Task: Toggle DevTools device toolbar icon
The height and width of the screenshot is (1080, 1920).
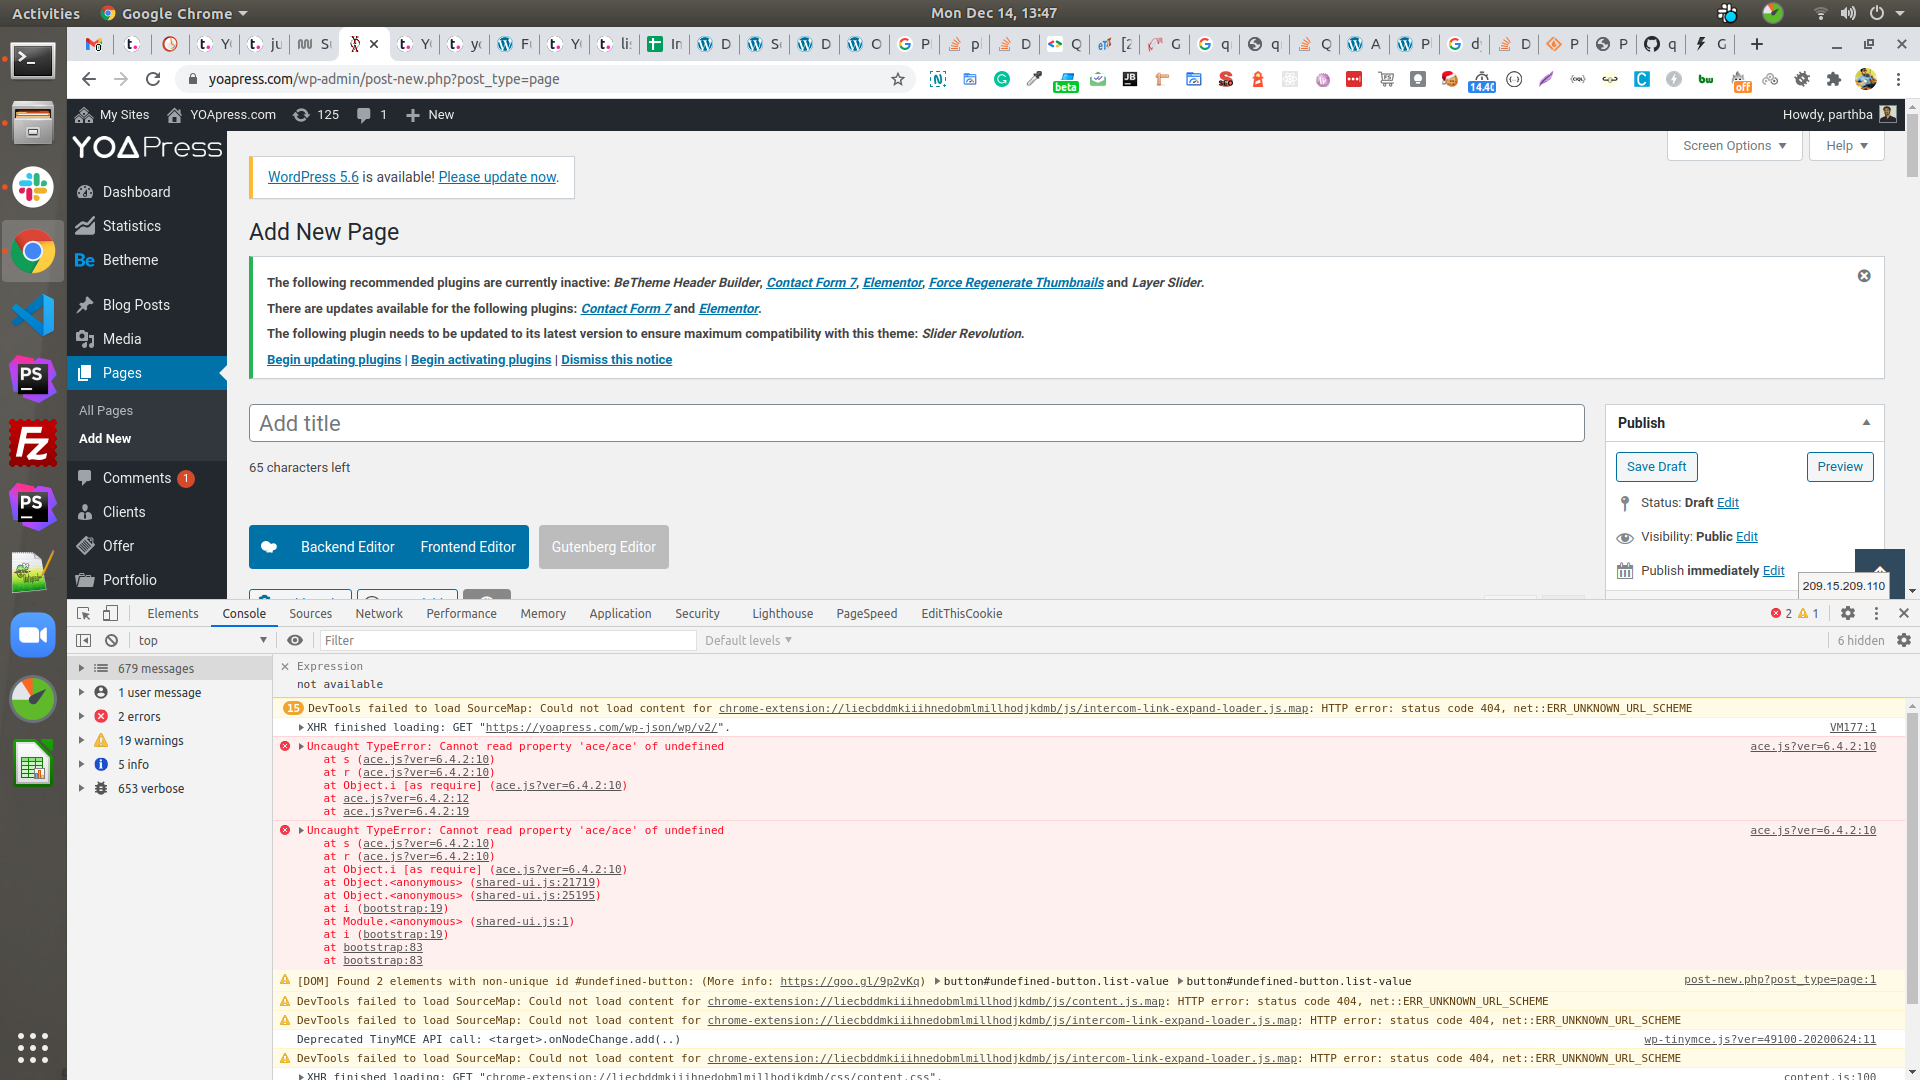Action: pyautogui.click(x=111, y=613)
